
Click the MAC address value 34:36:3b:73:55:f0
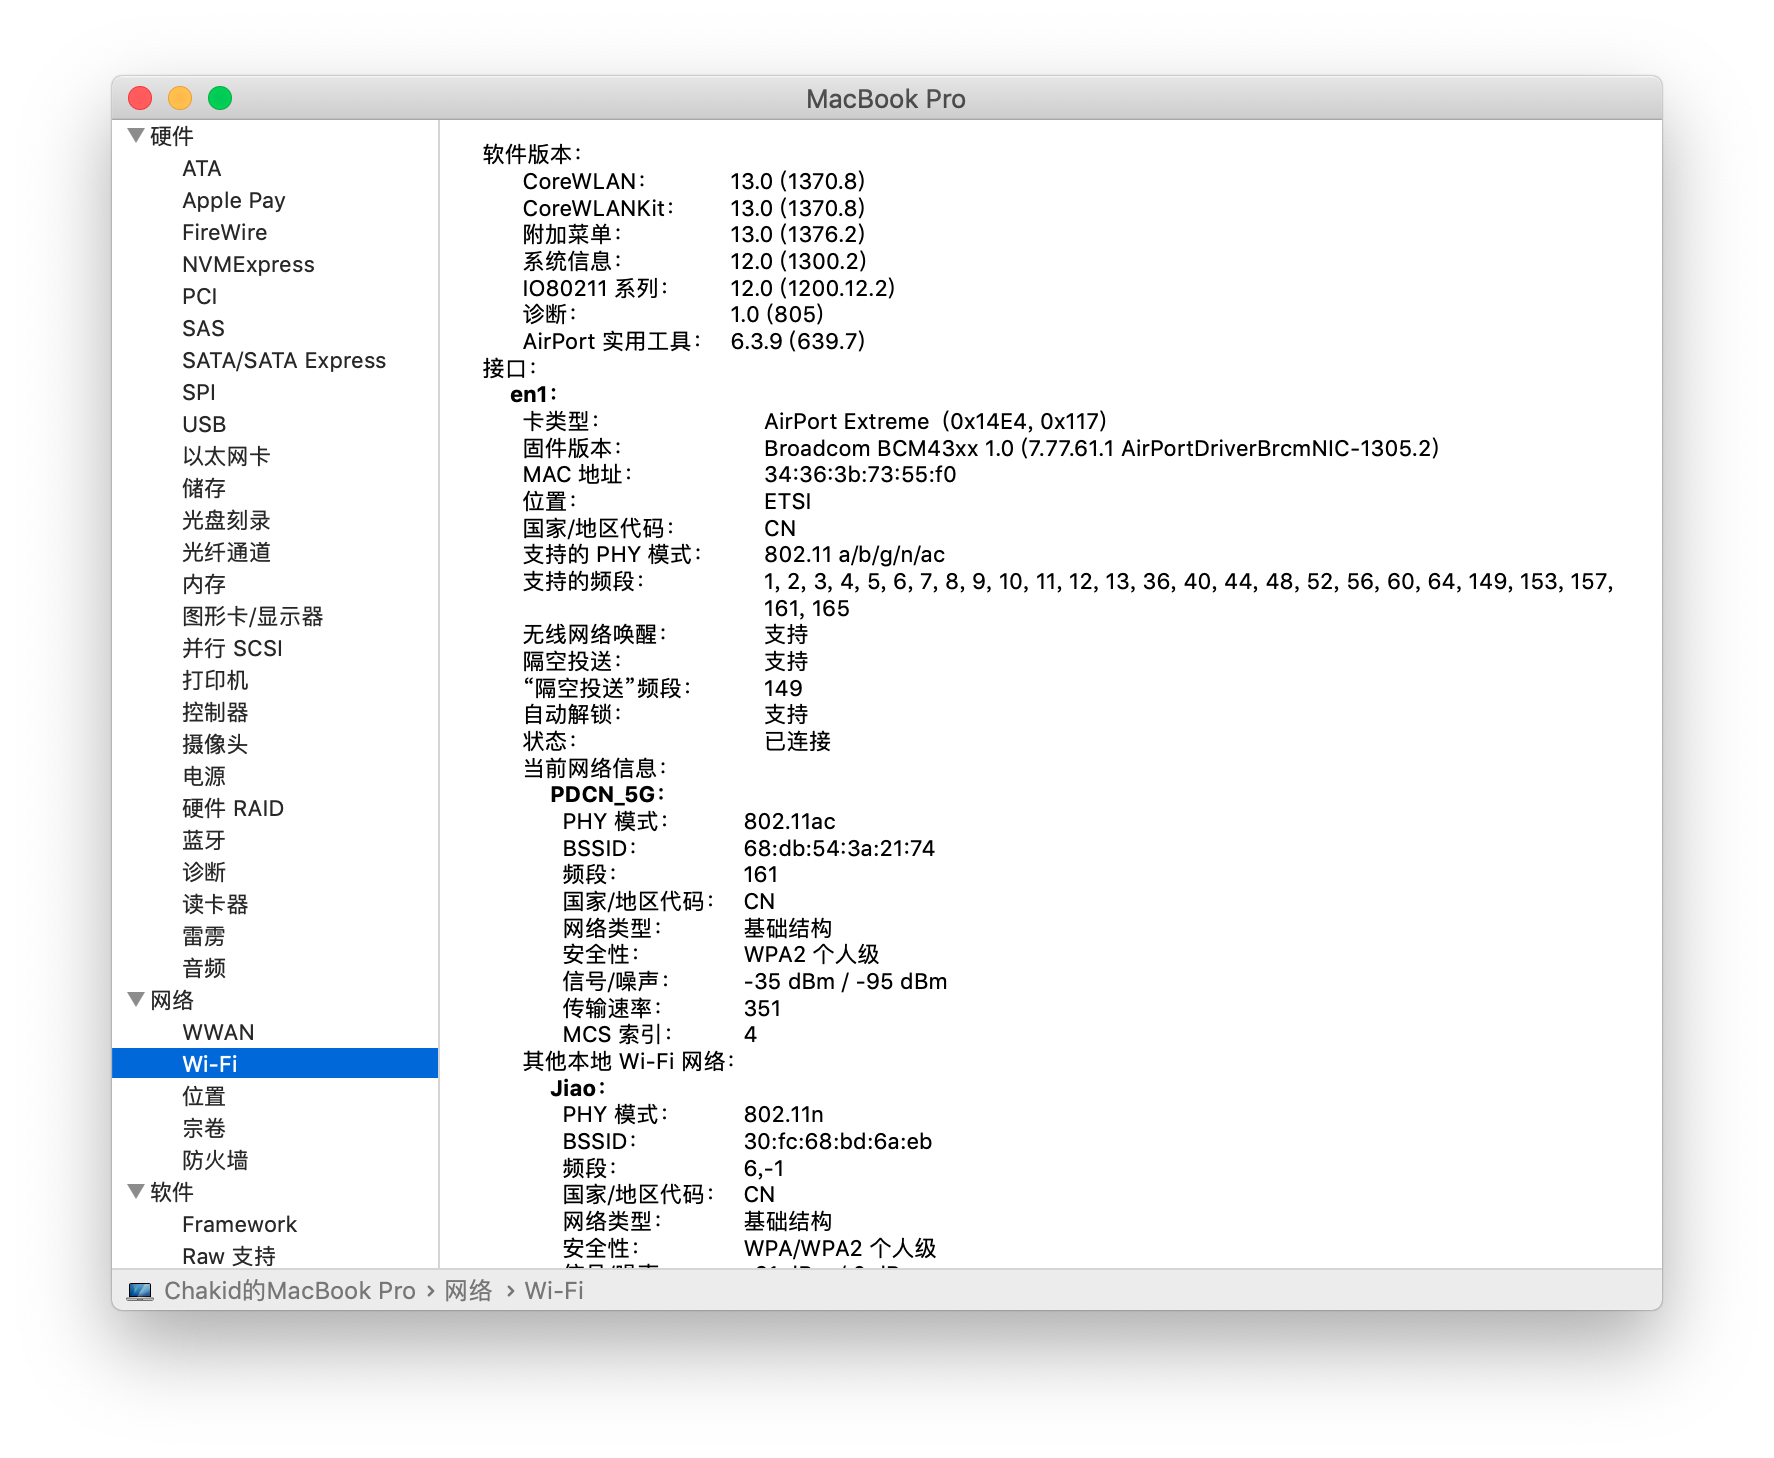coord(860,474)
